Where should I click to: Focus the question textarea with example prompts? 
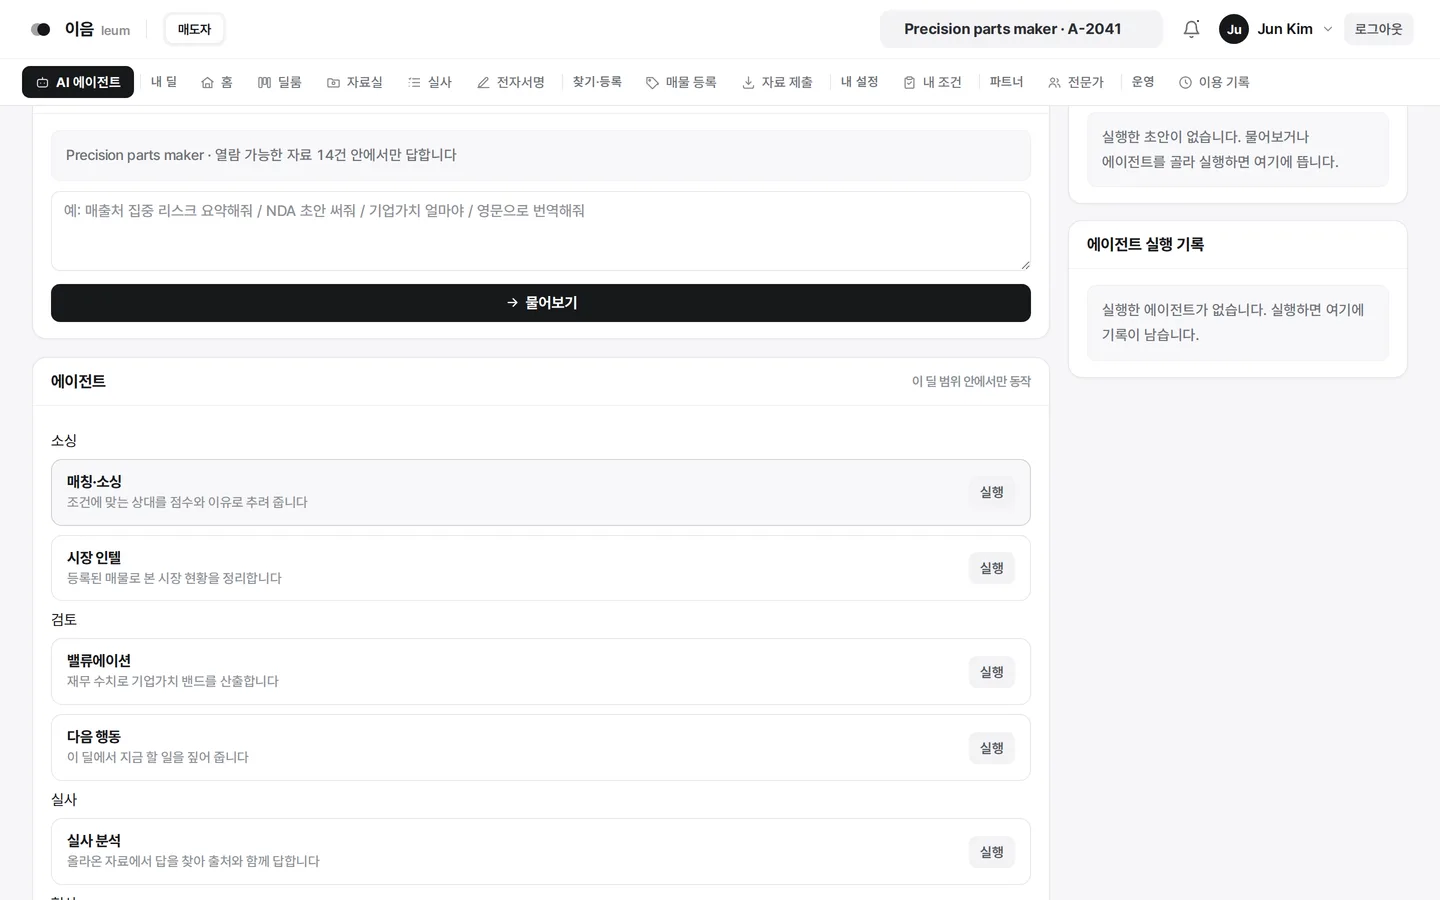pyautogui.click(x=541, y=231)
